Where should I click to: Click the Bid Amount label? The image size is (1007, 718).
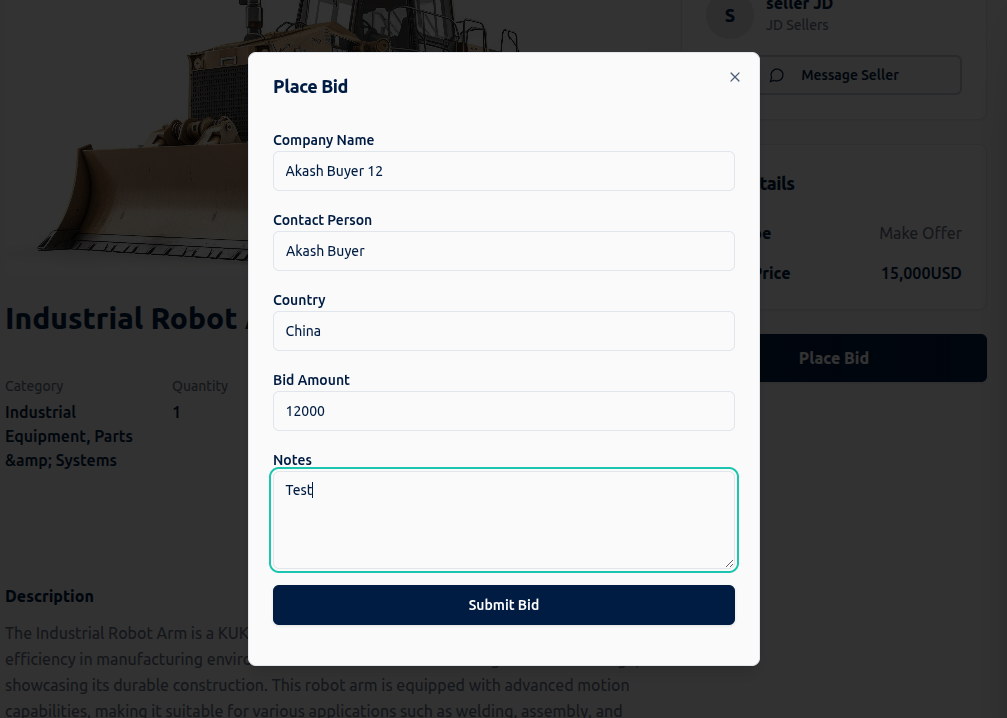311,380
